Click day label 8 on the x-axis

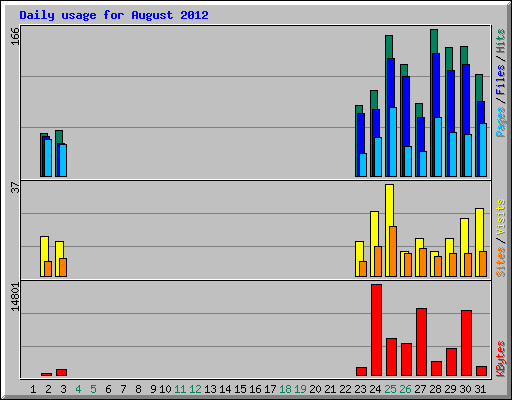coord(138,389)
